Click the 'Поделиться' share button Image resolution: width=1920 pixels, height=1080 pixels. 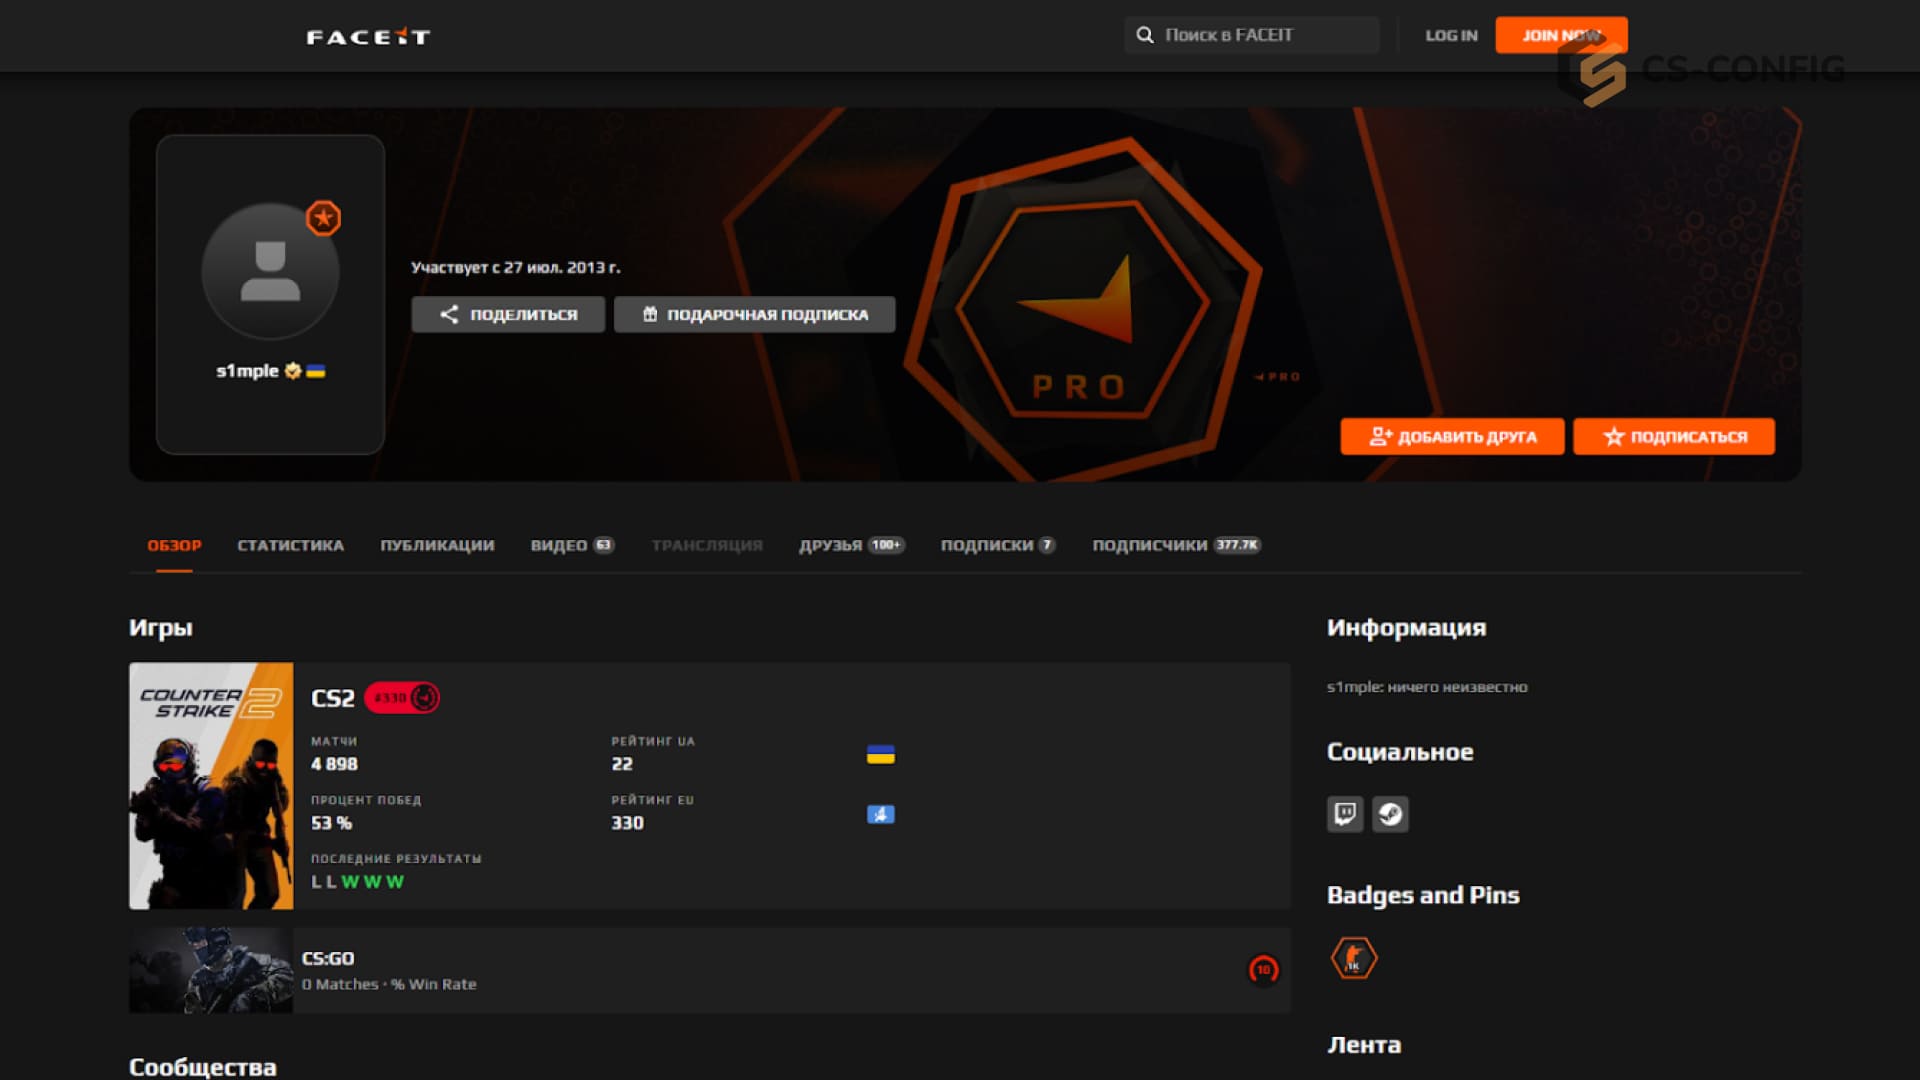click(508, 314)
